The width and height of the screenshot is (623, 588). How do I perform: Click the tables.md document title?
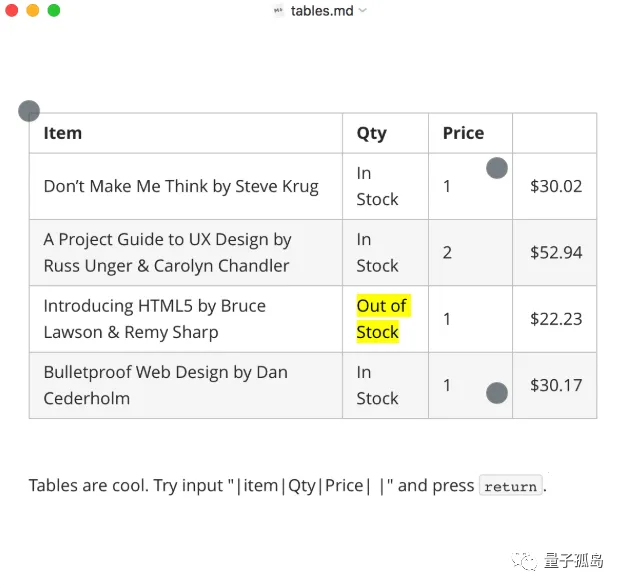coord(321,11)
